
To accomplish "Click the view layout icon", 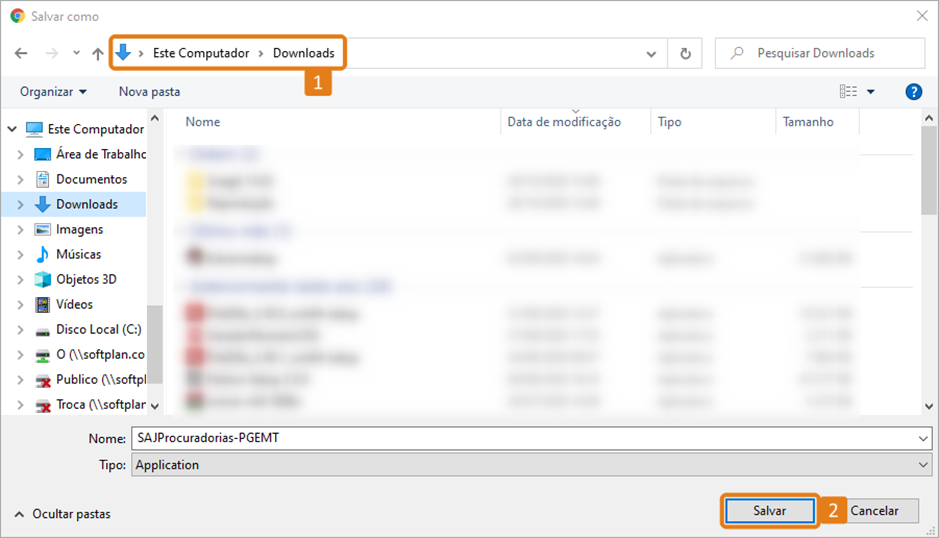I will (x=848, y=91).
